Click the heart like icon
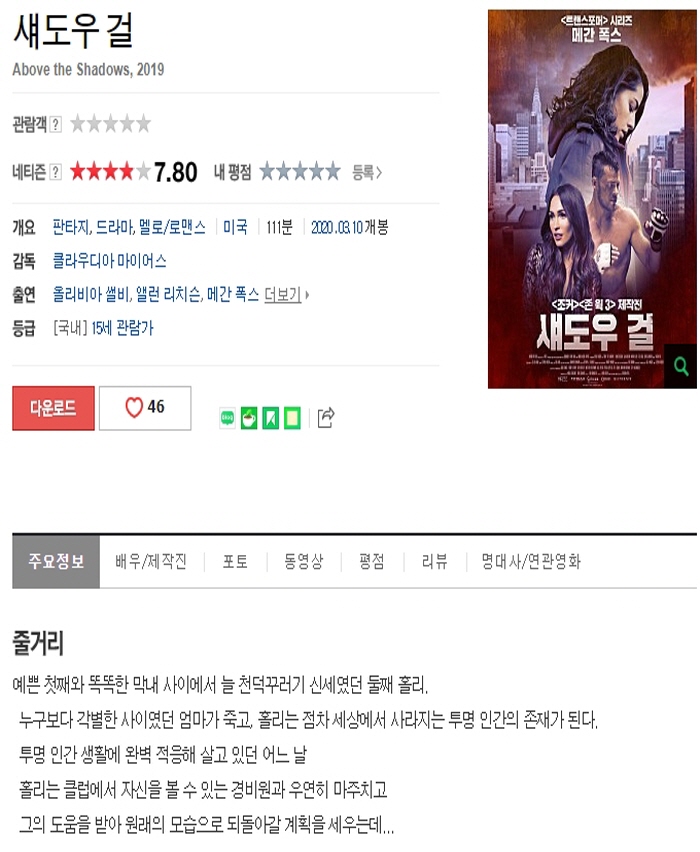The width and height of the screenshot is (700, 852). pyautogui.click(x=134, y=407)
